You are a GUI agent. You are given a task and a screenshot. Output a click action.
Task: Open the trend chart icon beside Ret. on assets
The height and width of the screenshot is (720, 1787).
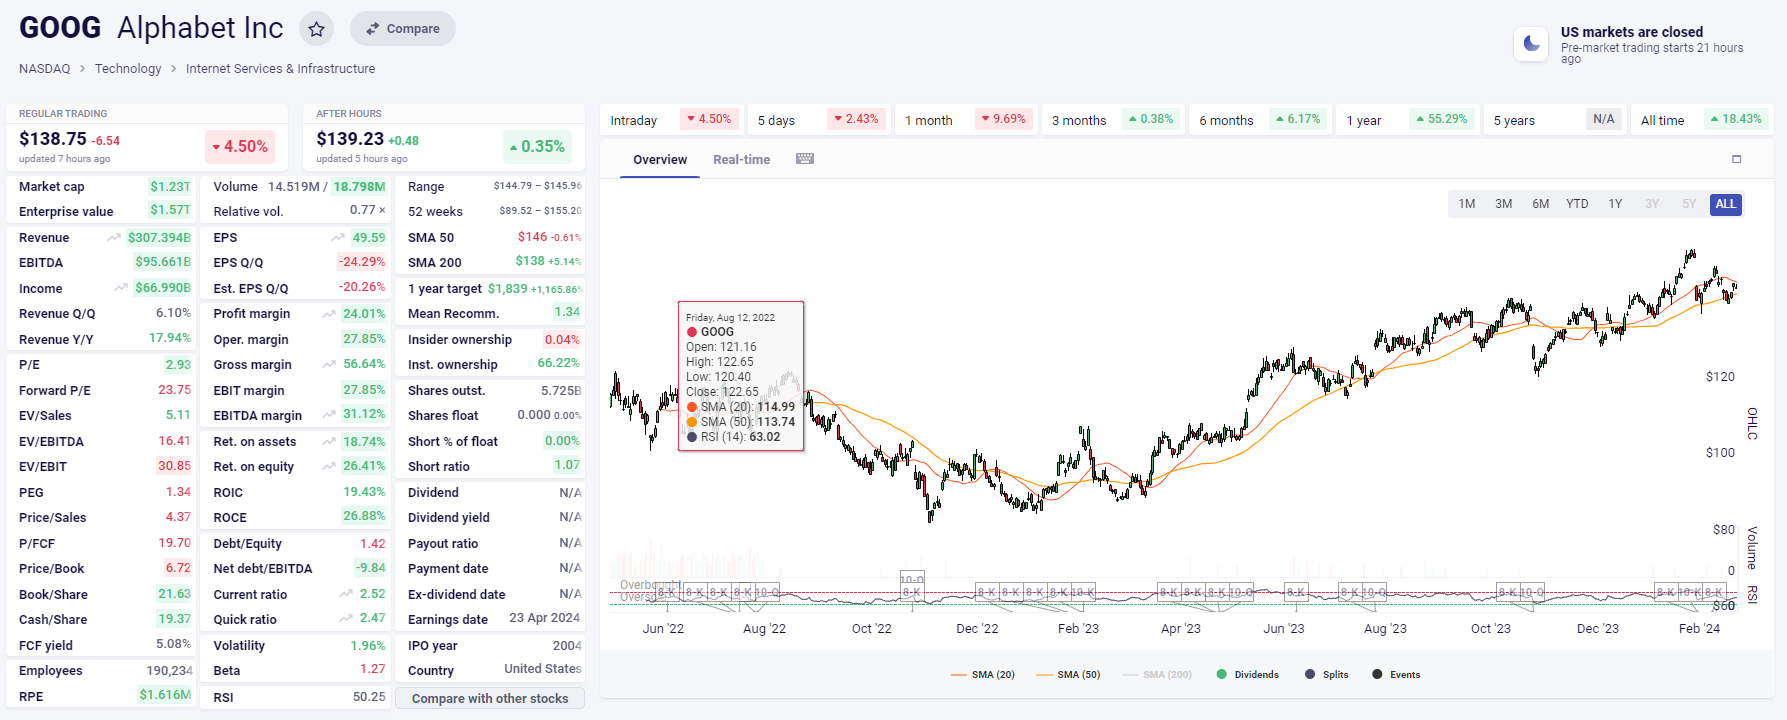click(x=329, y=441)
